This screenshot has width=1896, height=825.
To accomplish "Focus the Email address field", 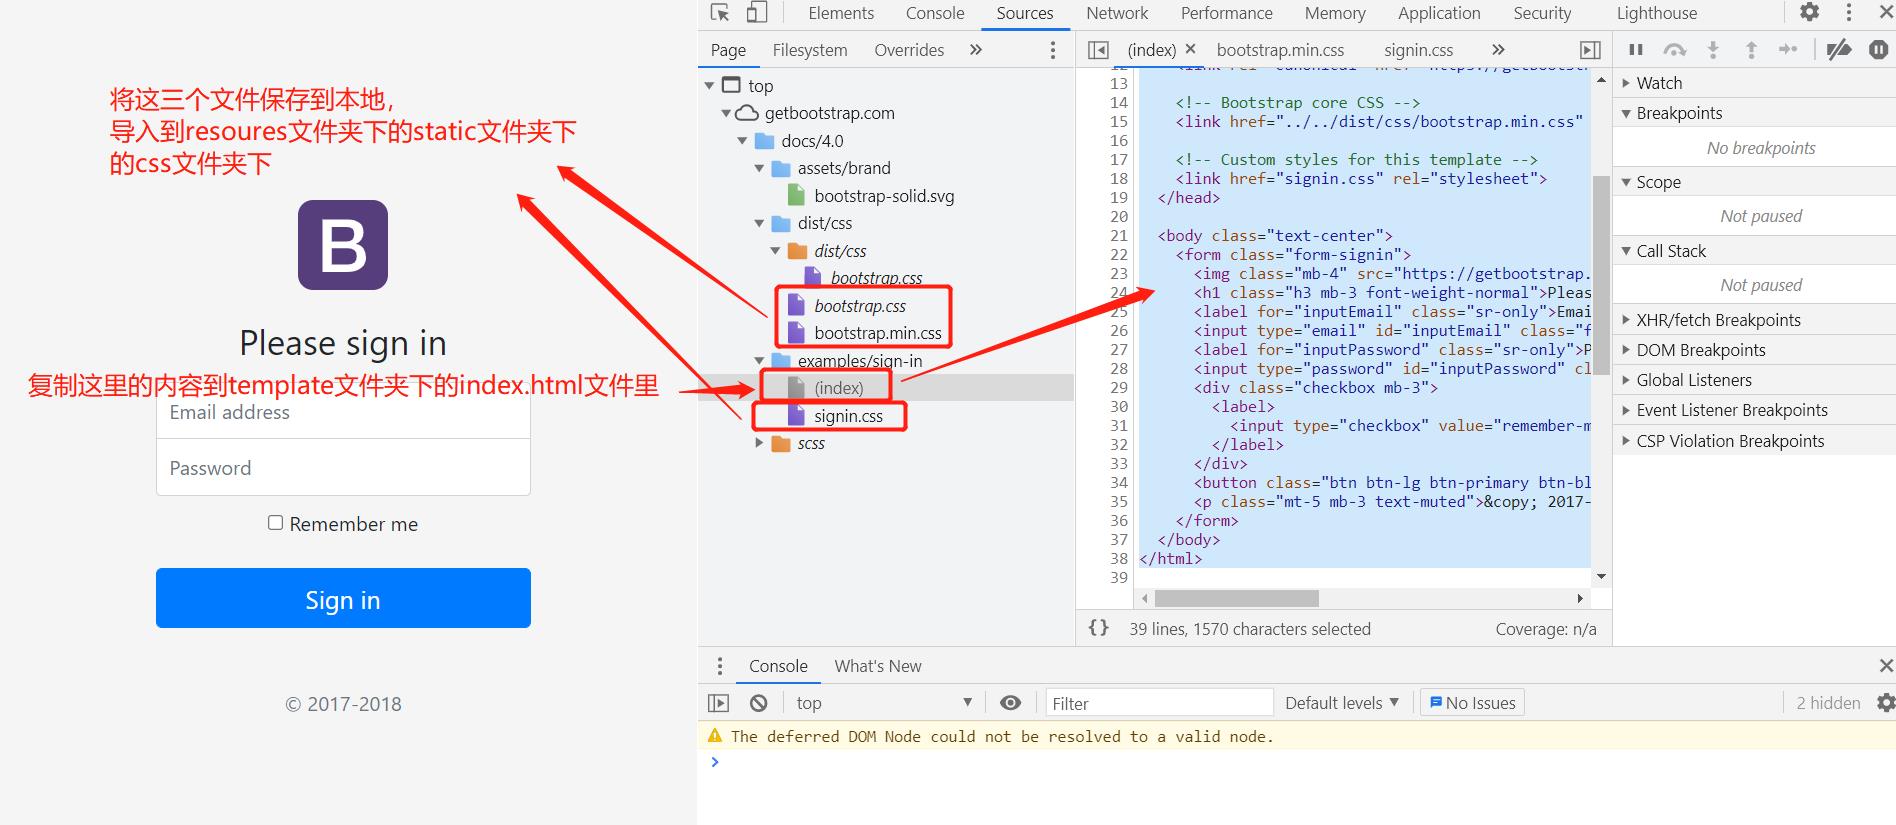I will [x=343, y=412].
